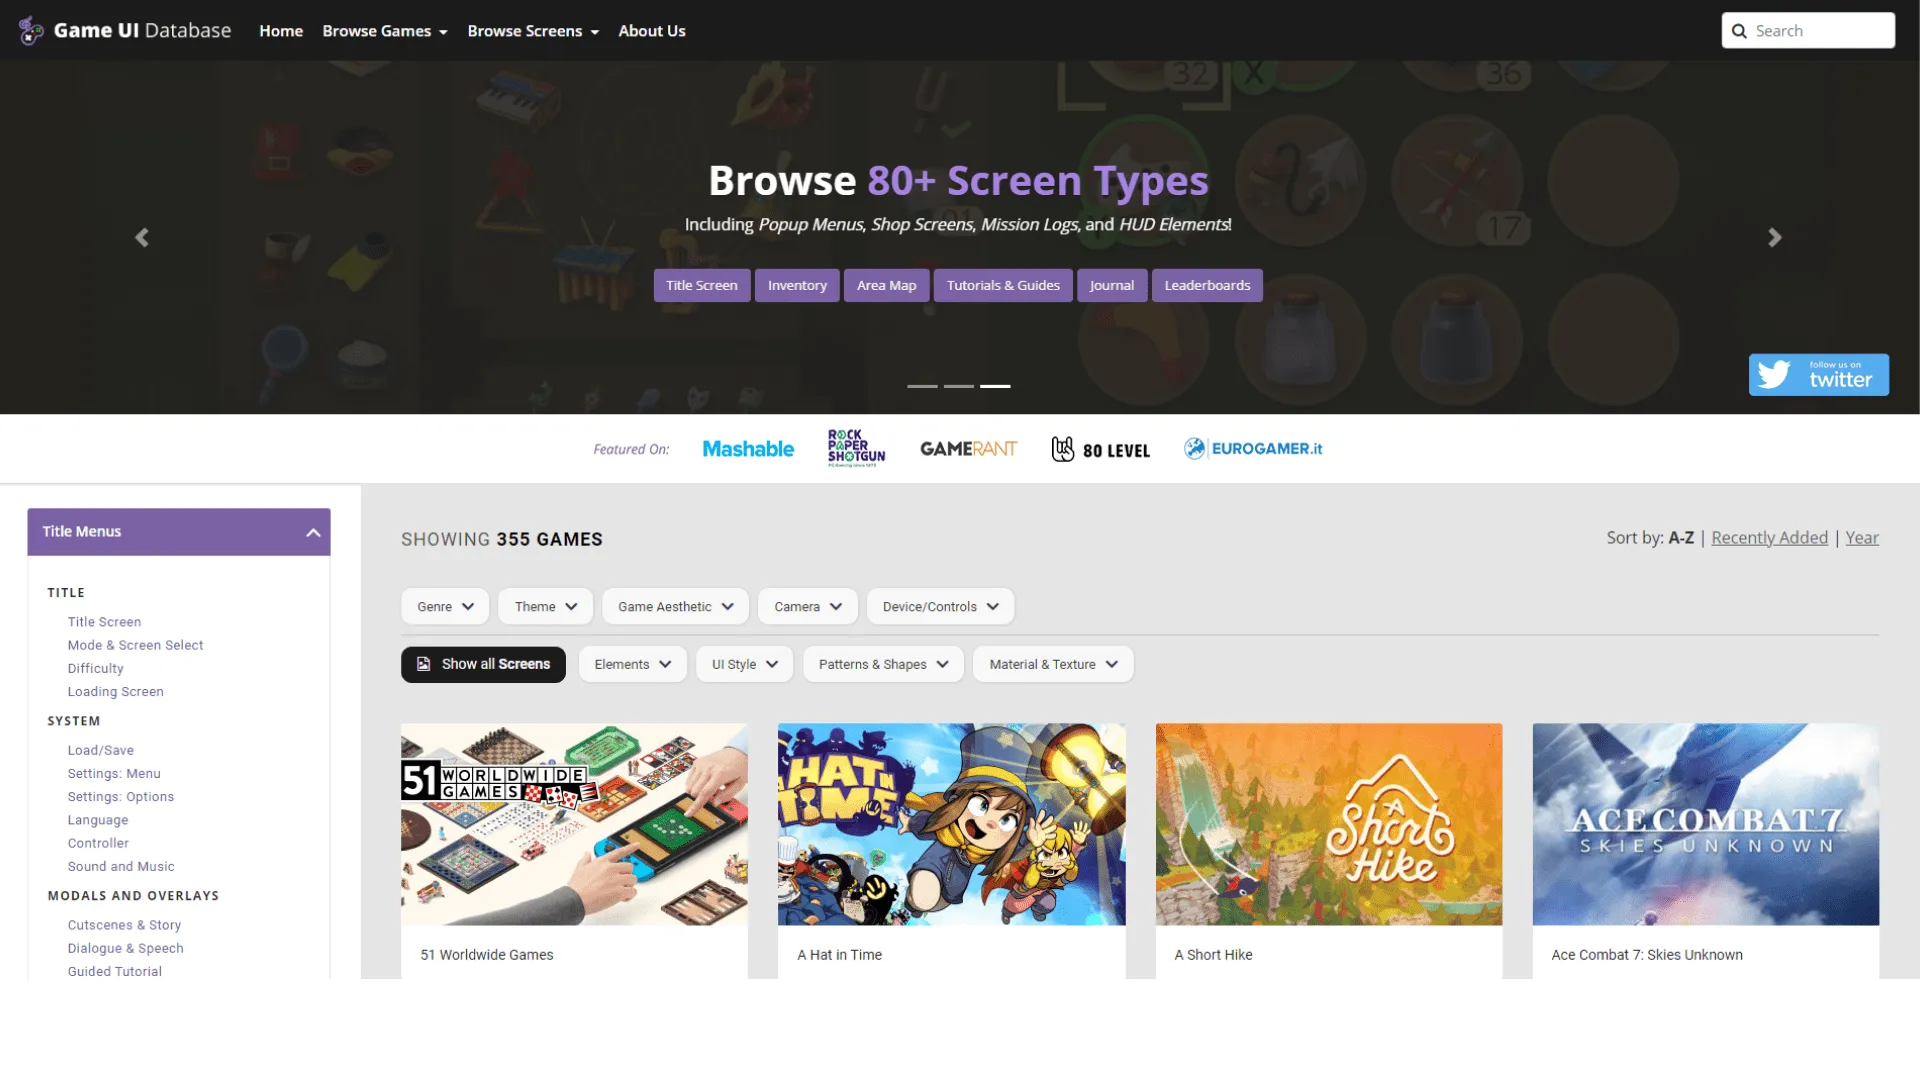Click the Search input field
Screen dimensions: 1920x1080
tap(1808, 31)
